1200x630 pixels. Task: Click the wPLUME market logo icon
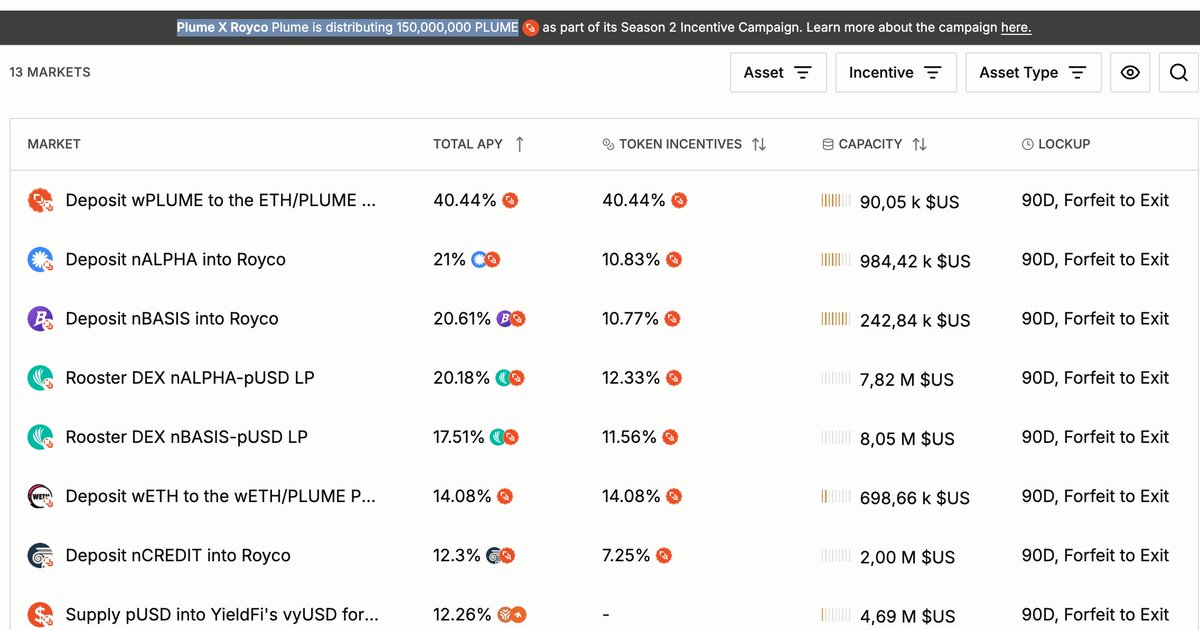coord(40,200)
